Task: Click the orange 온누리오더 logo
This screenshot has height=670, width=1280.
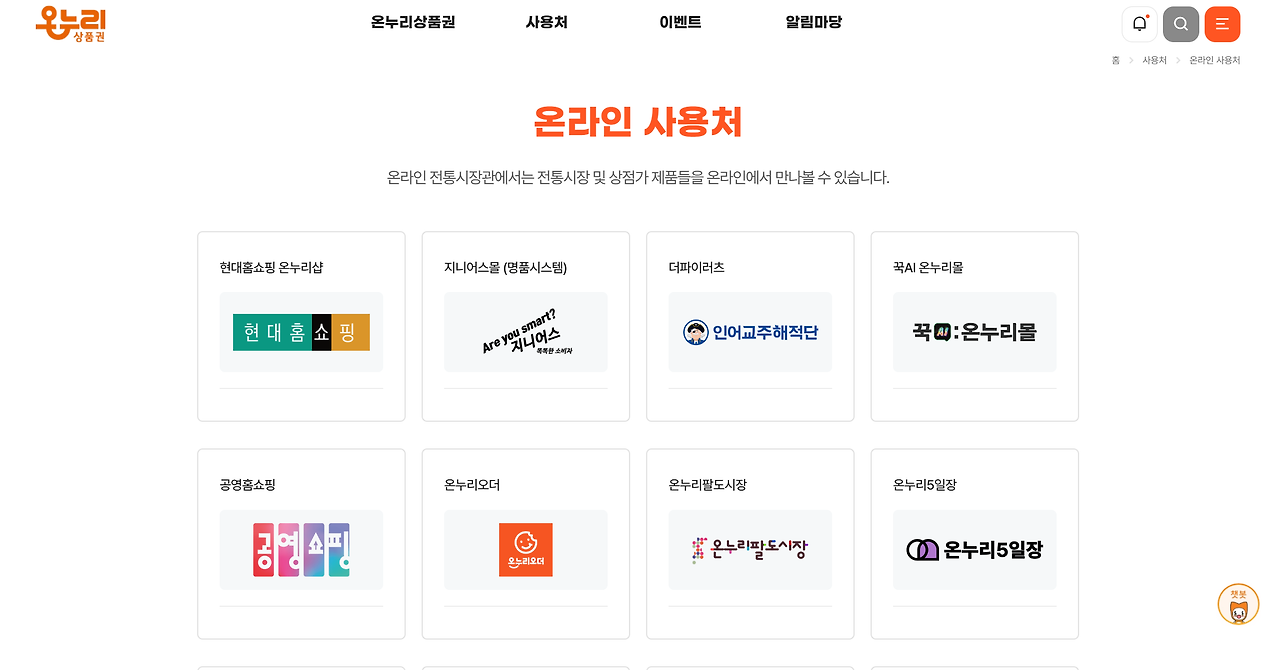Action: click(x=526, y=550)
